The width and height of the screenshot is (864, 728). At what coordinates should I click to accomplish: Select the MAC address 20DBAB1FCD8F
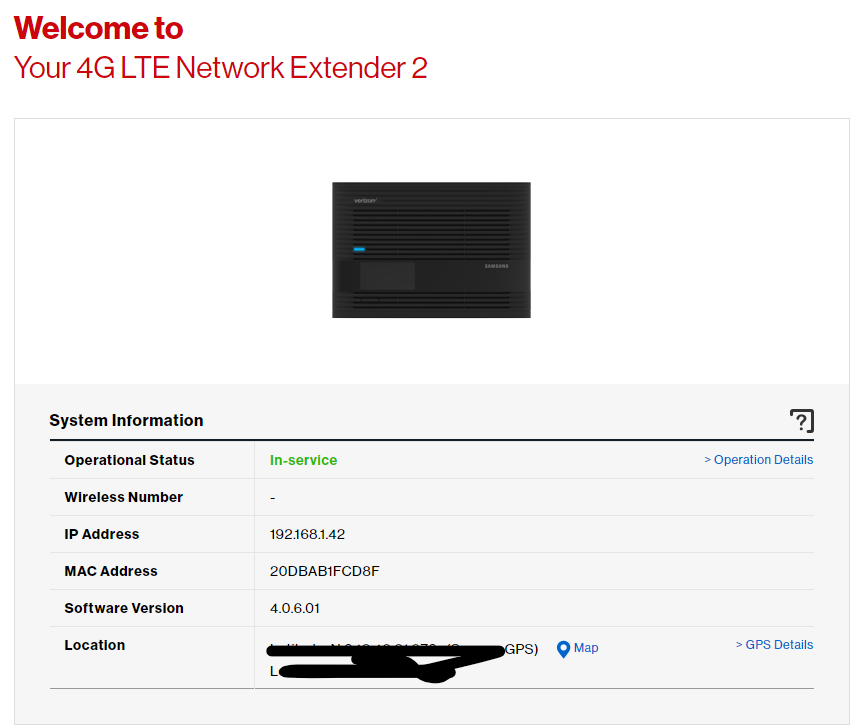click(x=325, y=571)
